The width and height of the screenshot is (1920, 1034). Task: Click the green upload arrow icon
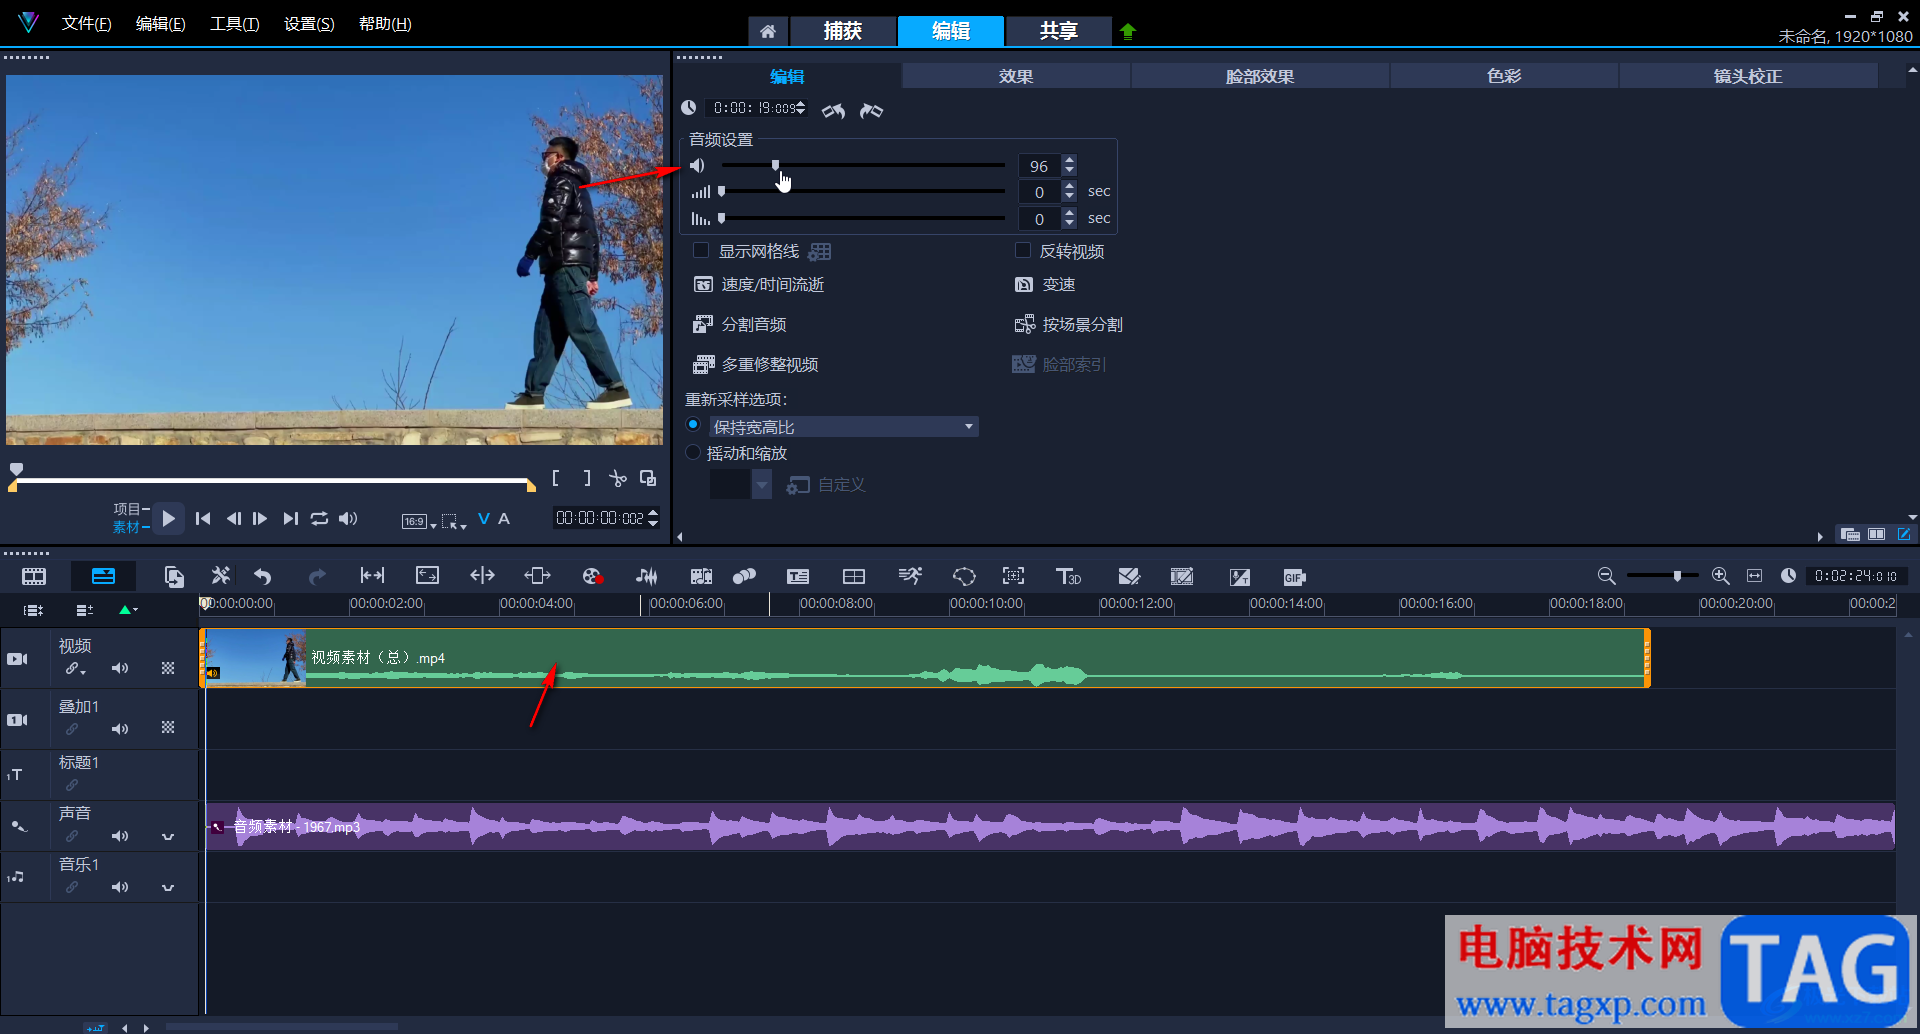click(x=1128, y=31)
